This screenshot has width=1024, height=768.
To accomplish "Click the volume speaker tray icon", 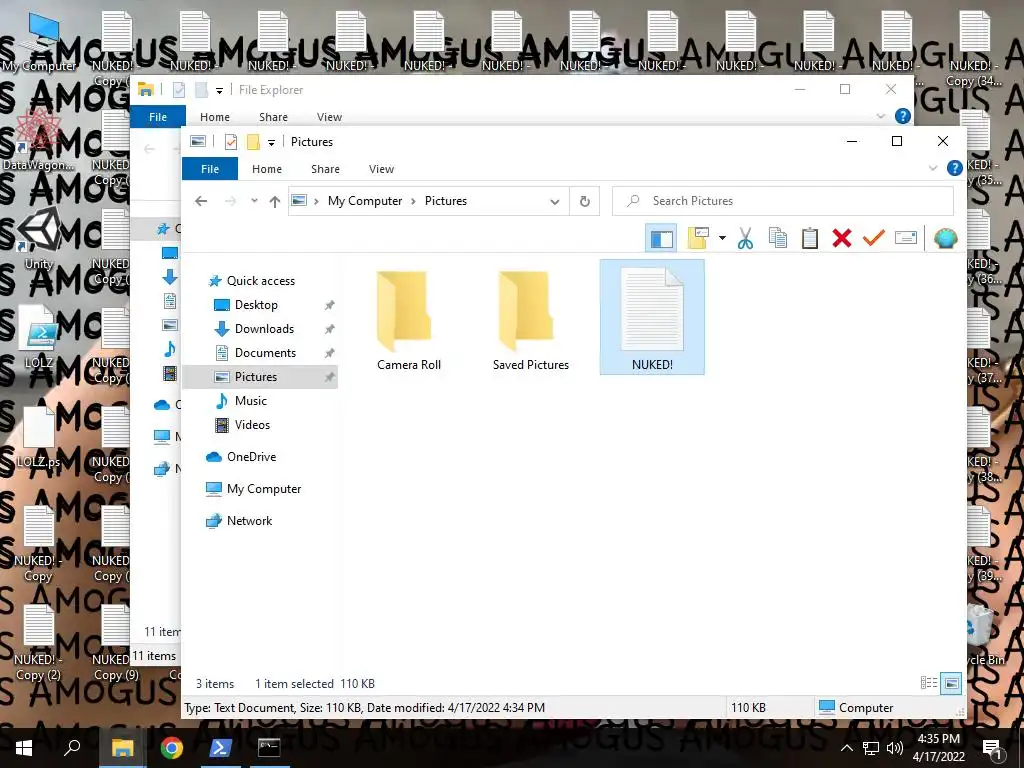I will pyautogui.click(x=895, y=748).
